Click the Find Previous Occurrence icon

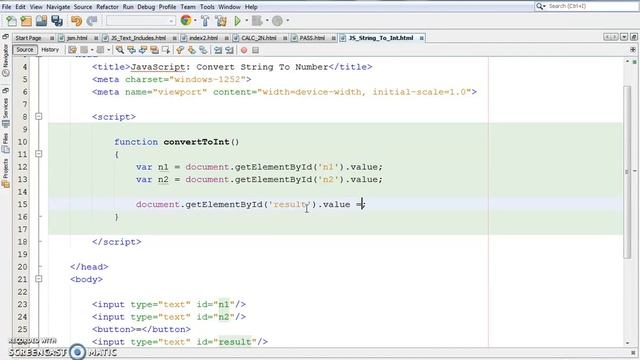[x=131, y=50]
